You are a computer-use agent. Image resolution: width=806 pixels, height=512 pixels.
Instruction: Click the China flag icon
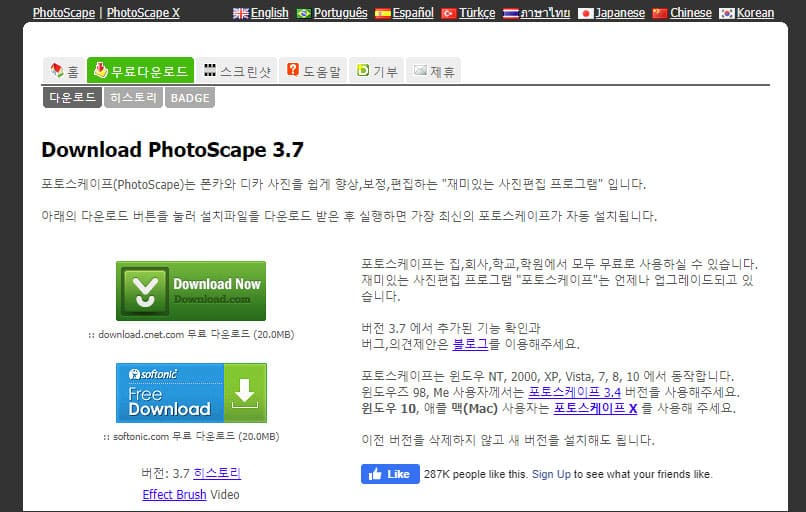(660, 13)
